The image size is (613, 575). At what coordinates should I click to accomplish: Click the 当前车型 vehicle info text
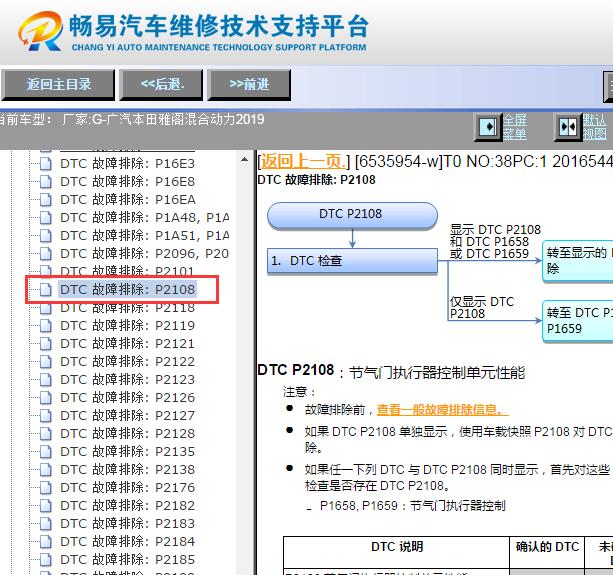[132, 119]
